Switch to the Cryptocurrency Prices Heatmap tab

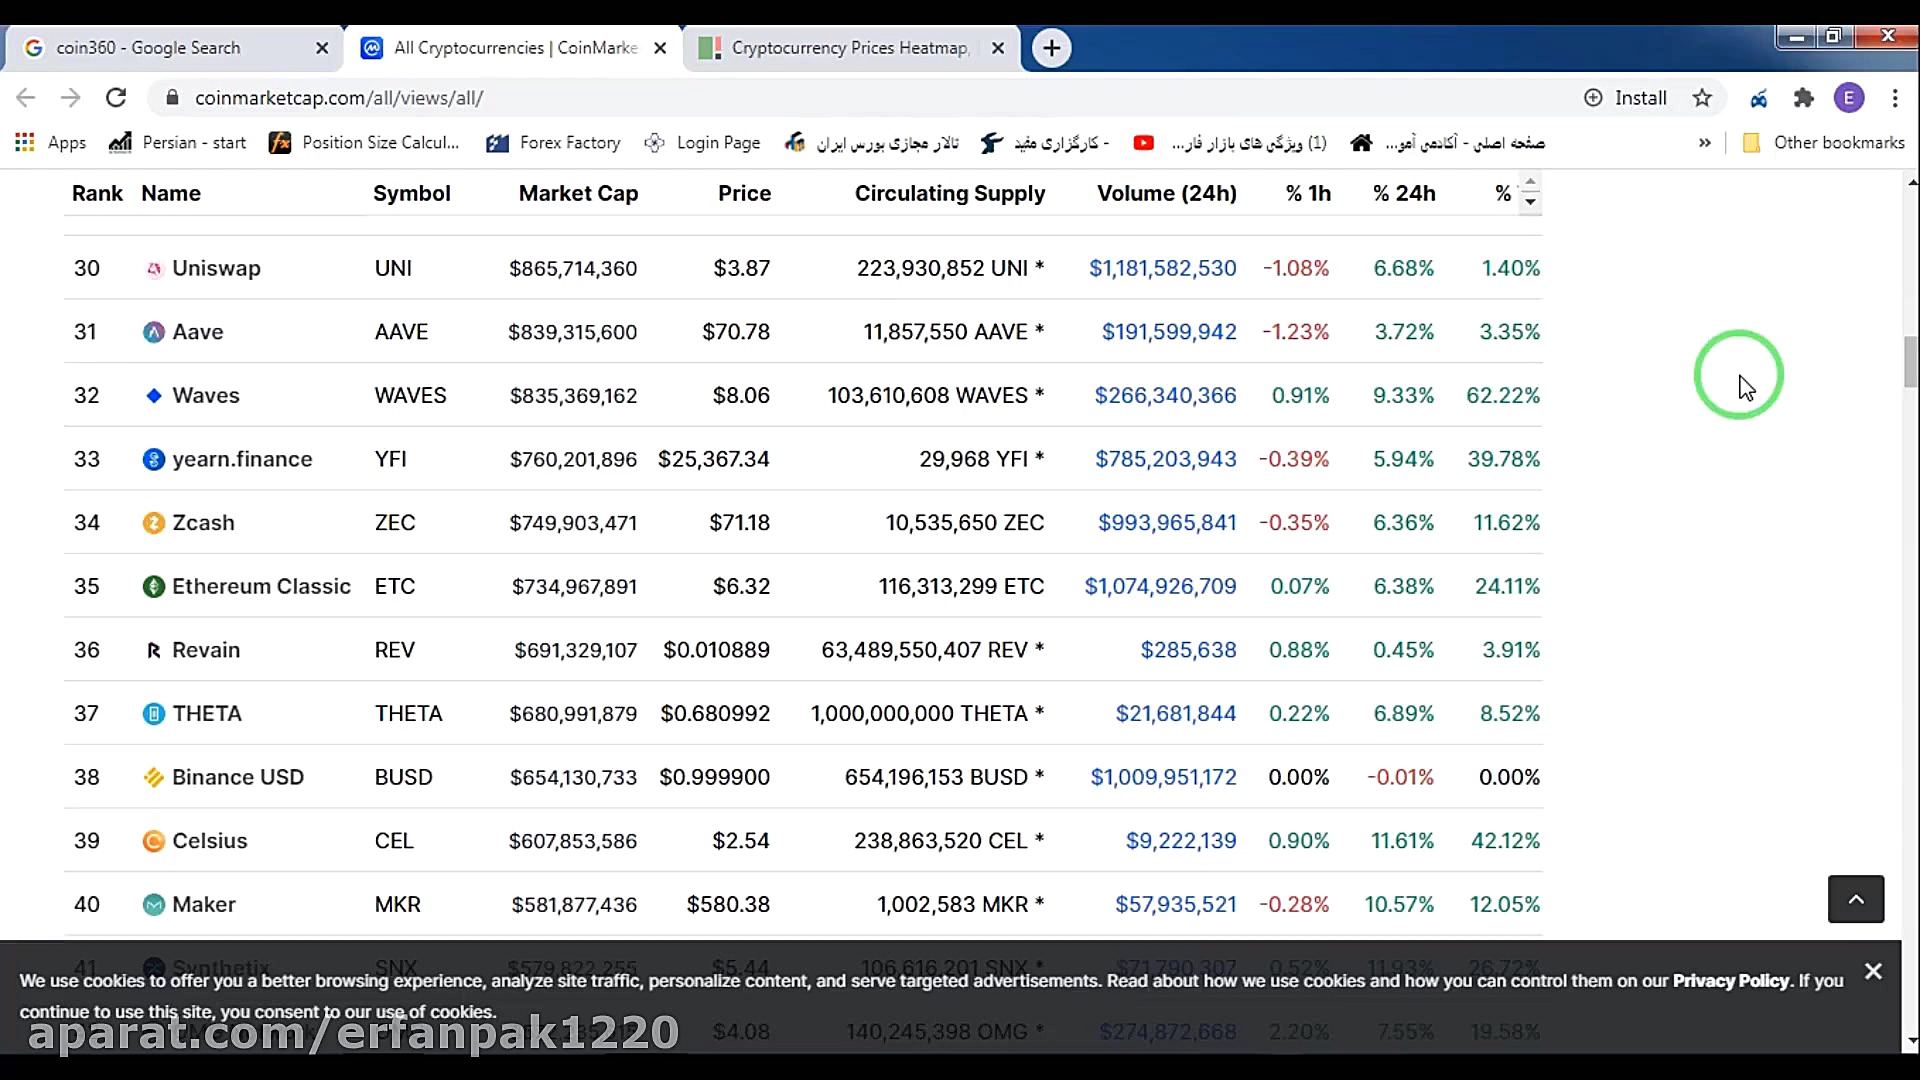click(850, 48)
